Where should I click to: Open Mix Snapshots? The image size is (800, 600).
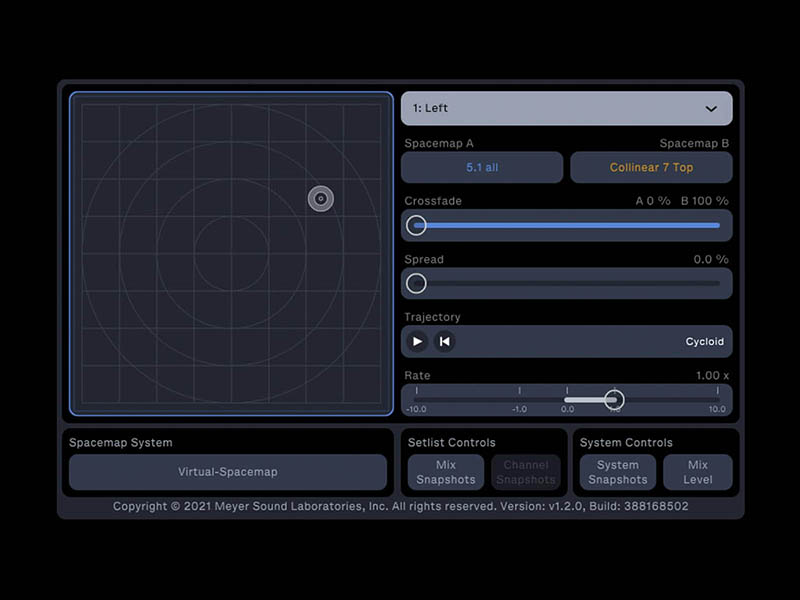[445, 472]
